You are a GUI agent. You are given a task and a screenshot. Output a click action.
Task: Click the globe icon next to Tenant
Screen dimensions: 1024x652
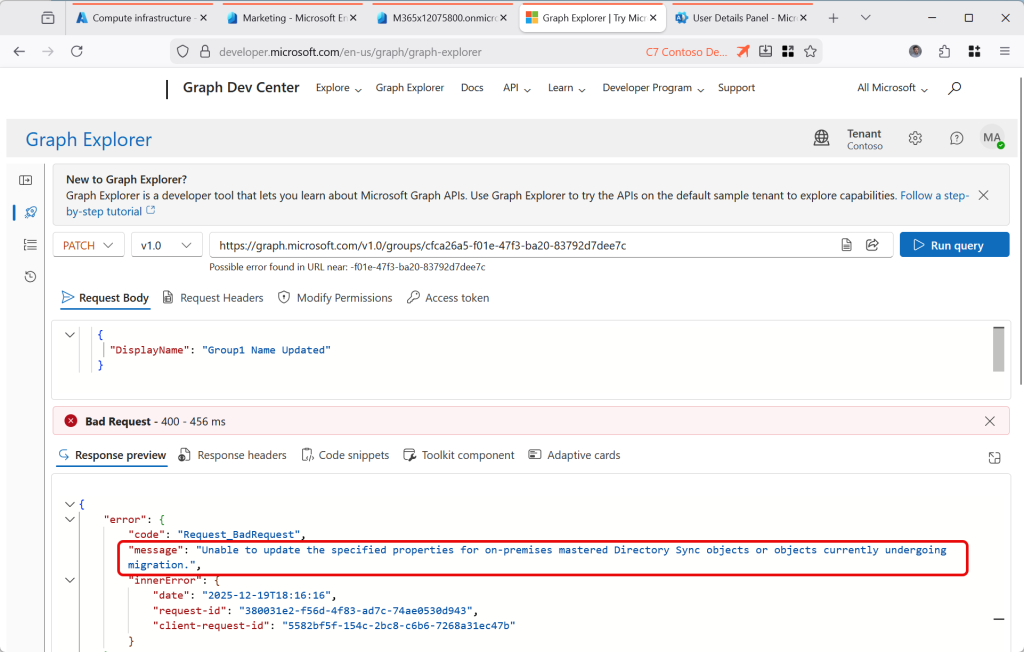tap(822, 139)
